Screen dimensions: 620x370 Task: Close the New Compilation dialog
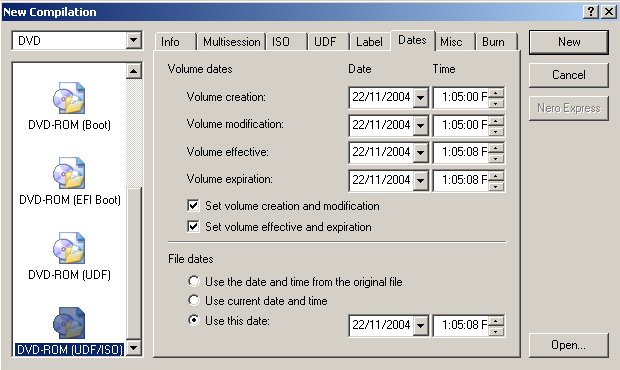(609, 12)
